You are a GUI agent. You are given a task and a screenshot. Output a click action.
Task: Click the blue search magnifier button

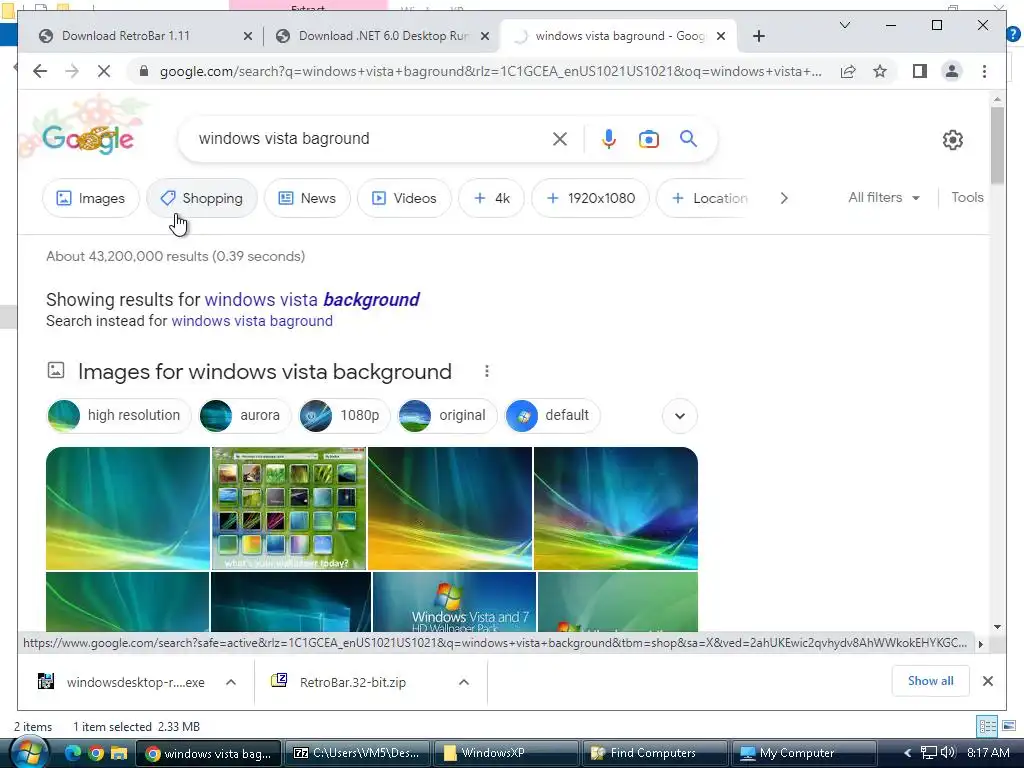click(688, 138)
